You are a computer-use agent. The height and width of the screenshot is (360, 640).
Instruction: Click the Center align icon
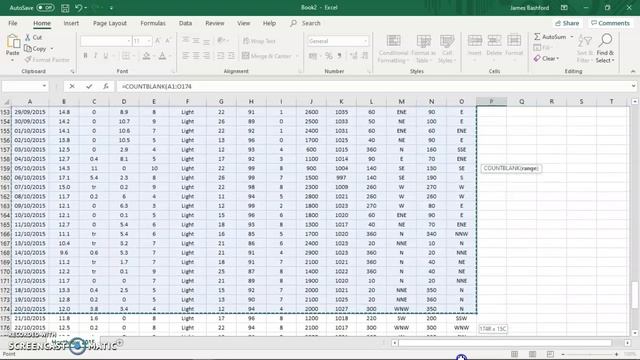coord(196,56)
